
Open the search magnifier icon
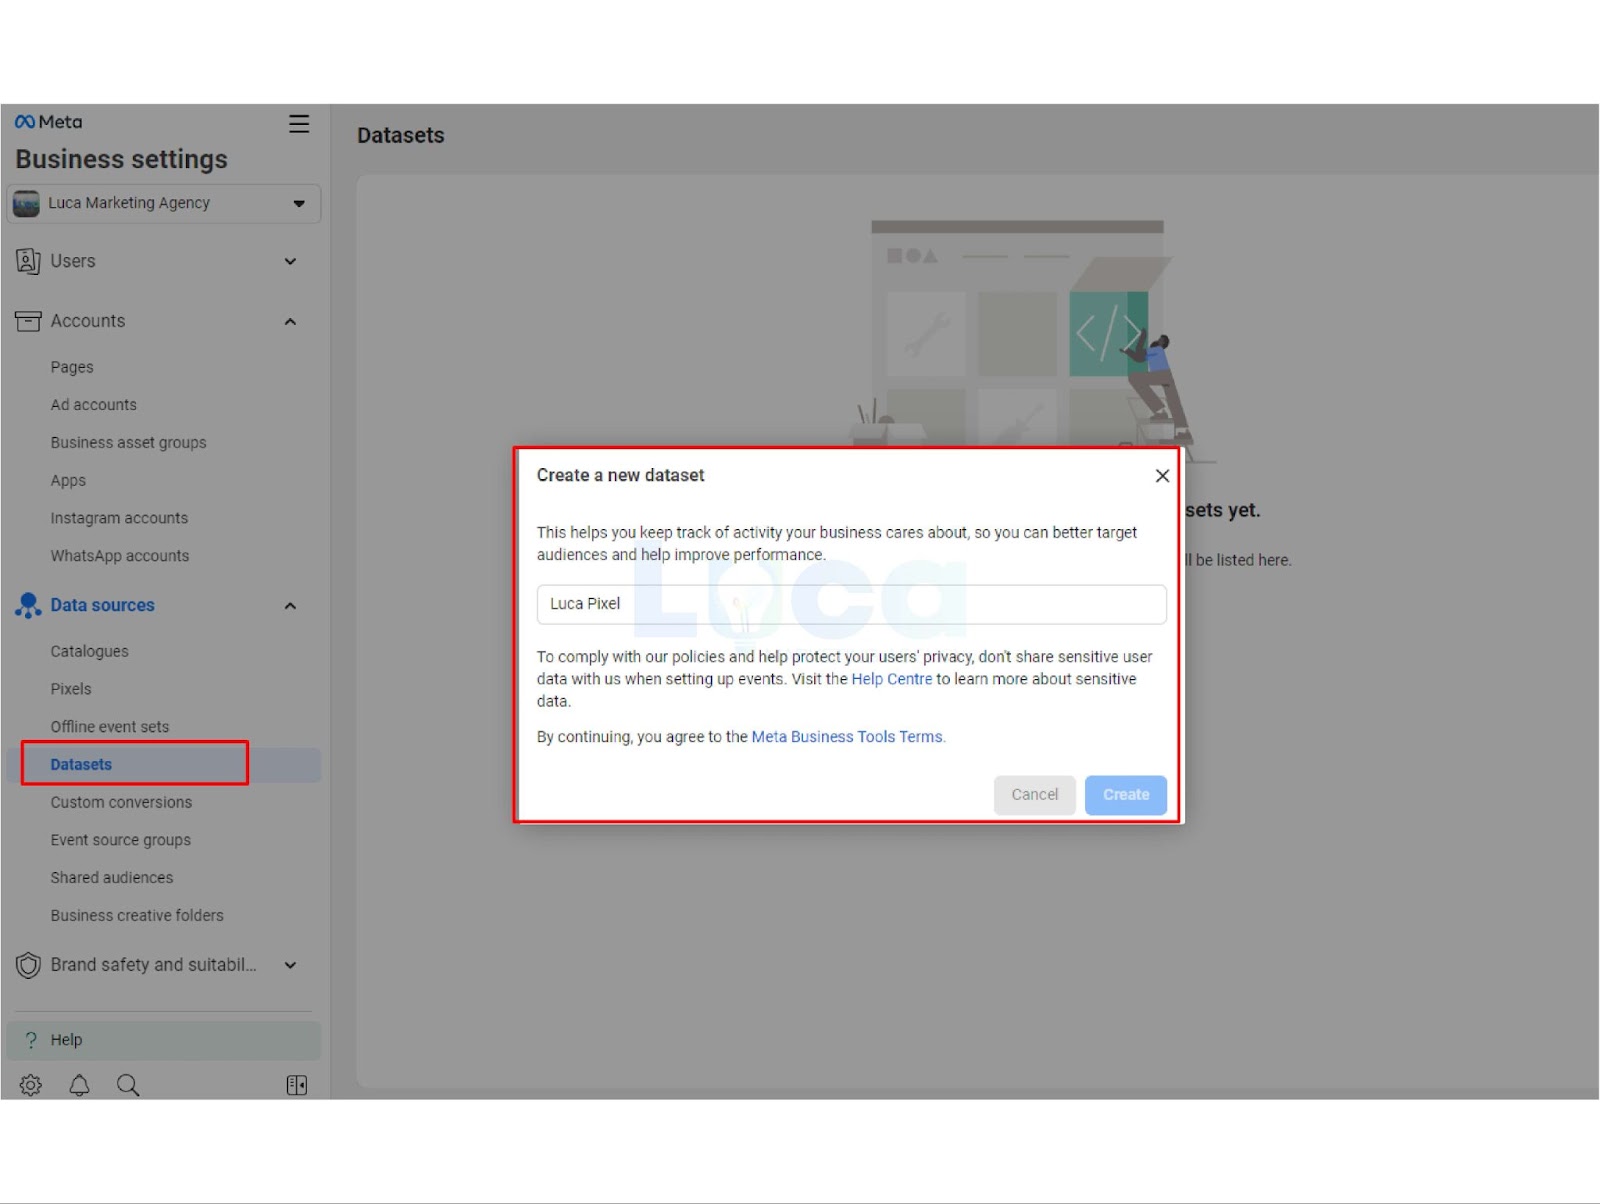[127, 1085]
